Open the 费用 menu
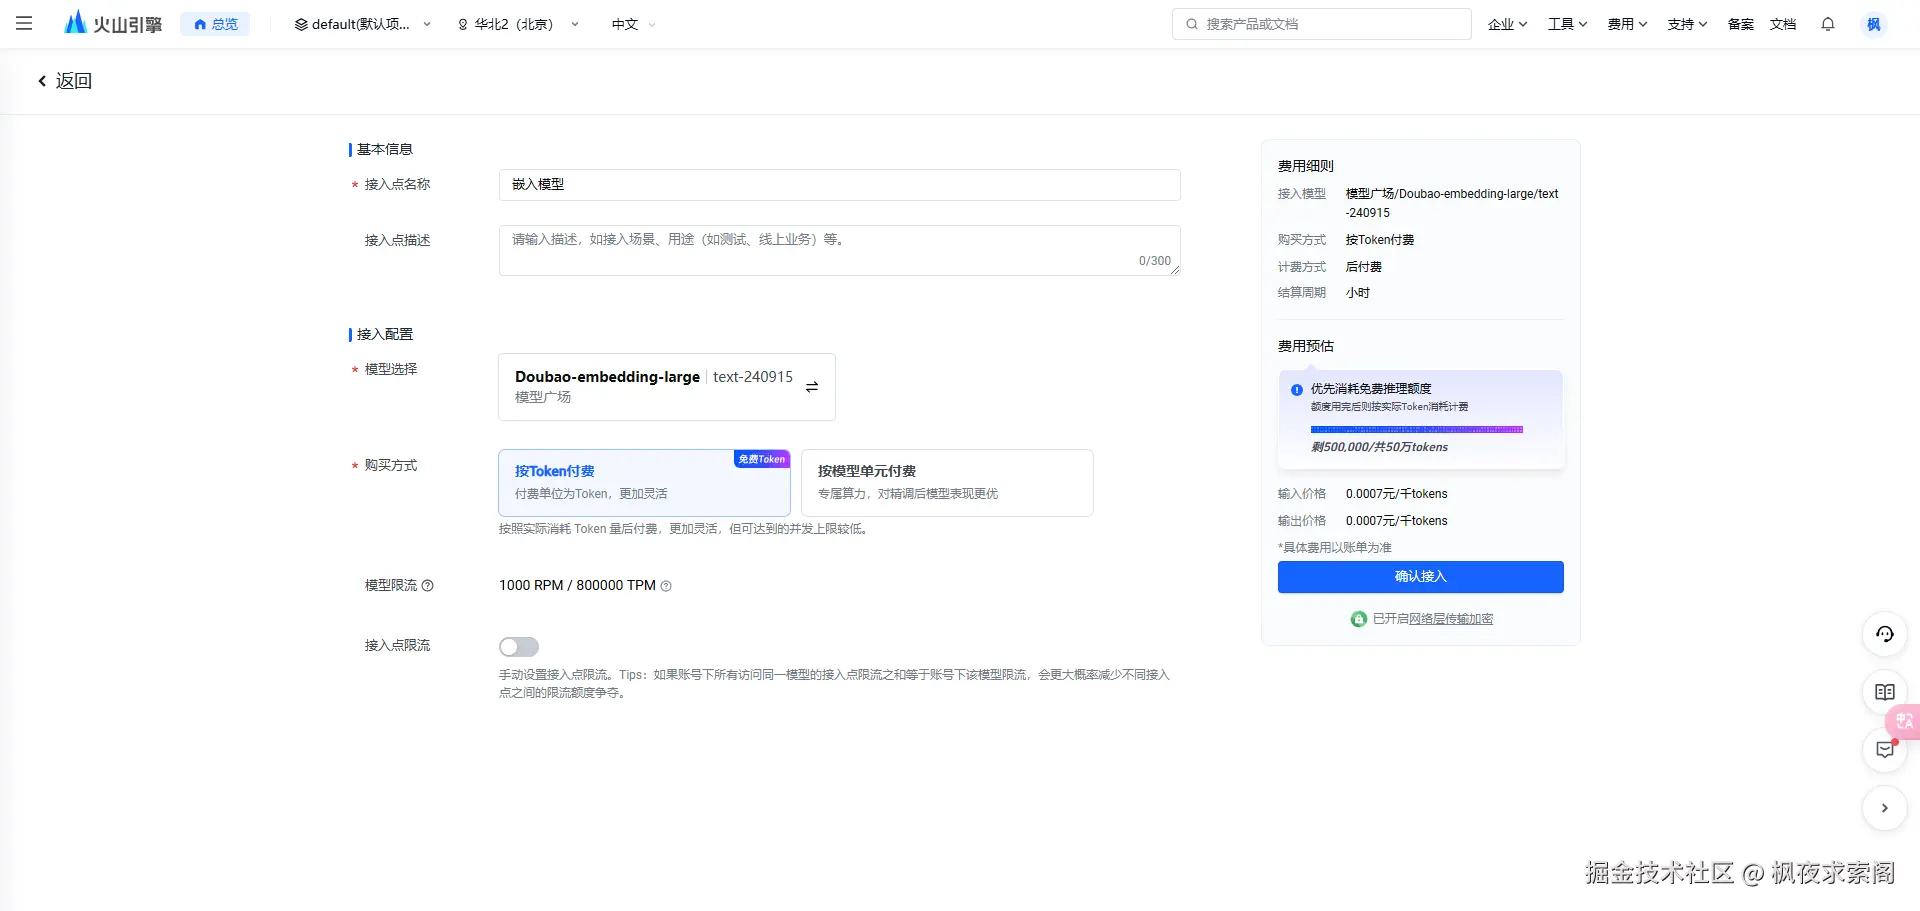Image resolution: width=1920 pixels, height=911 pixels. point(1627,24)
